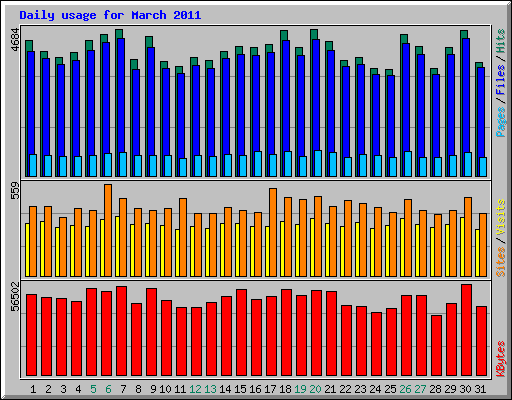Click the 'Daily usage for March 2011' title

point(110,16)
